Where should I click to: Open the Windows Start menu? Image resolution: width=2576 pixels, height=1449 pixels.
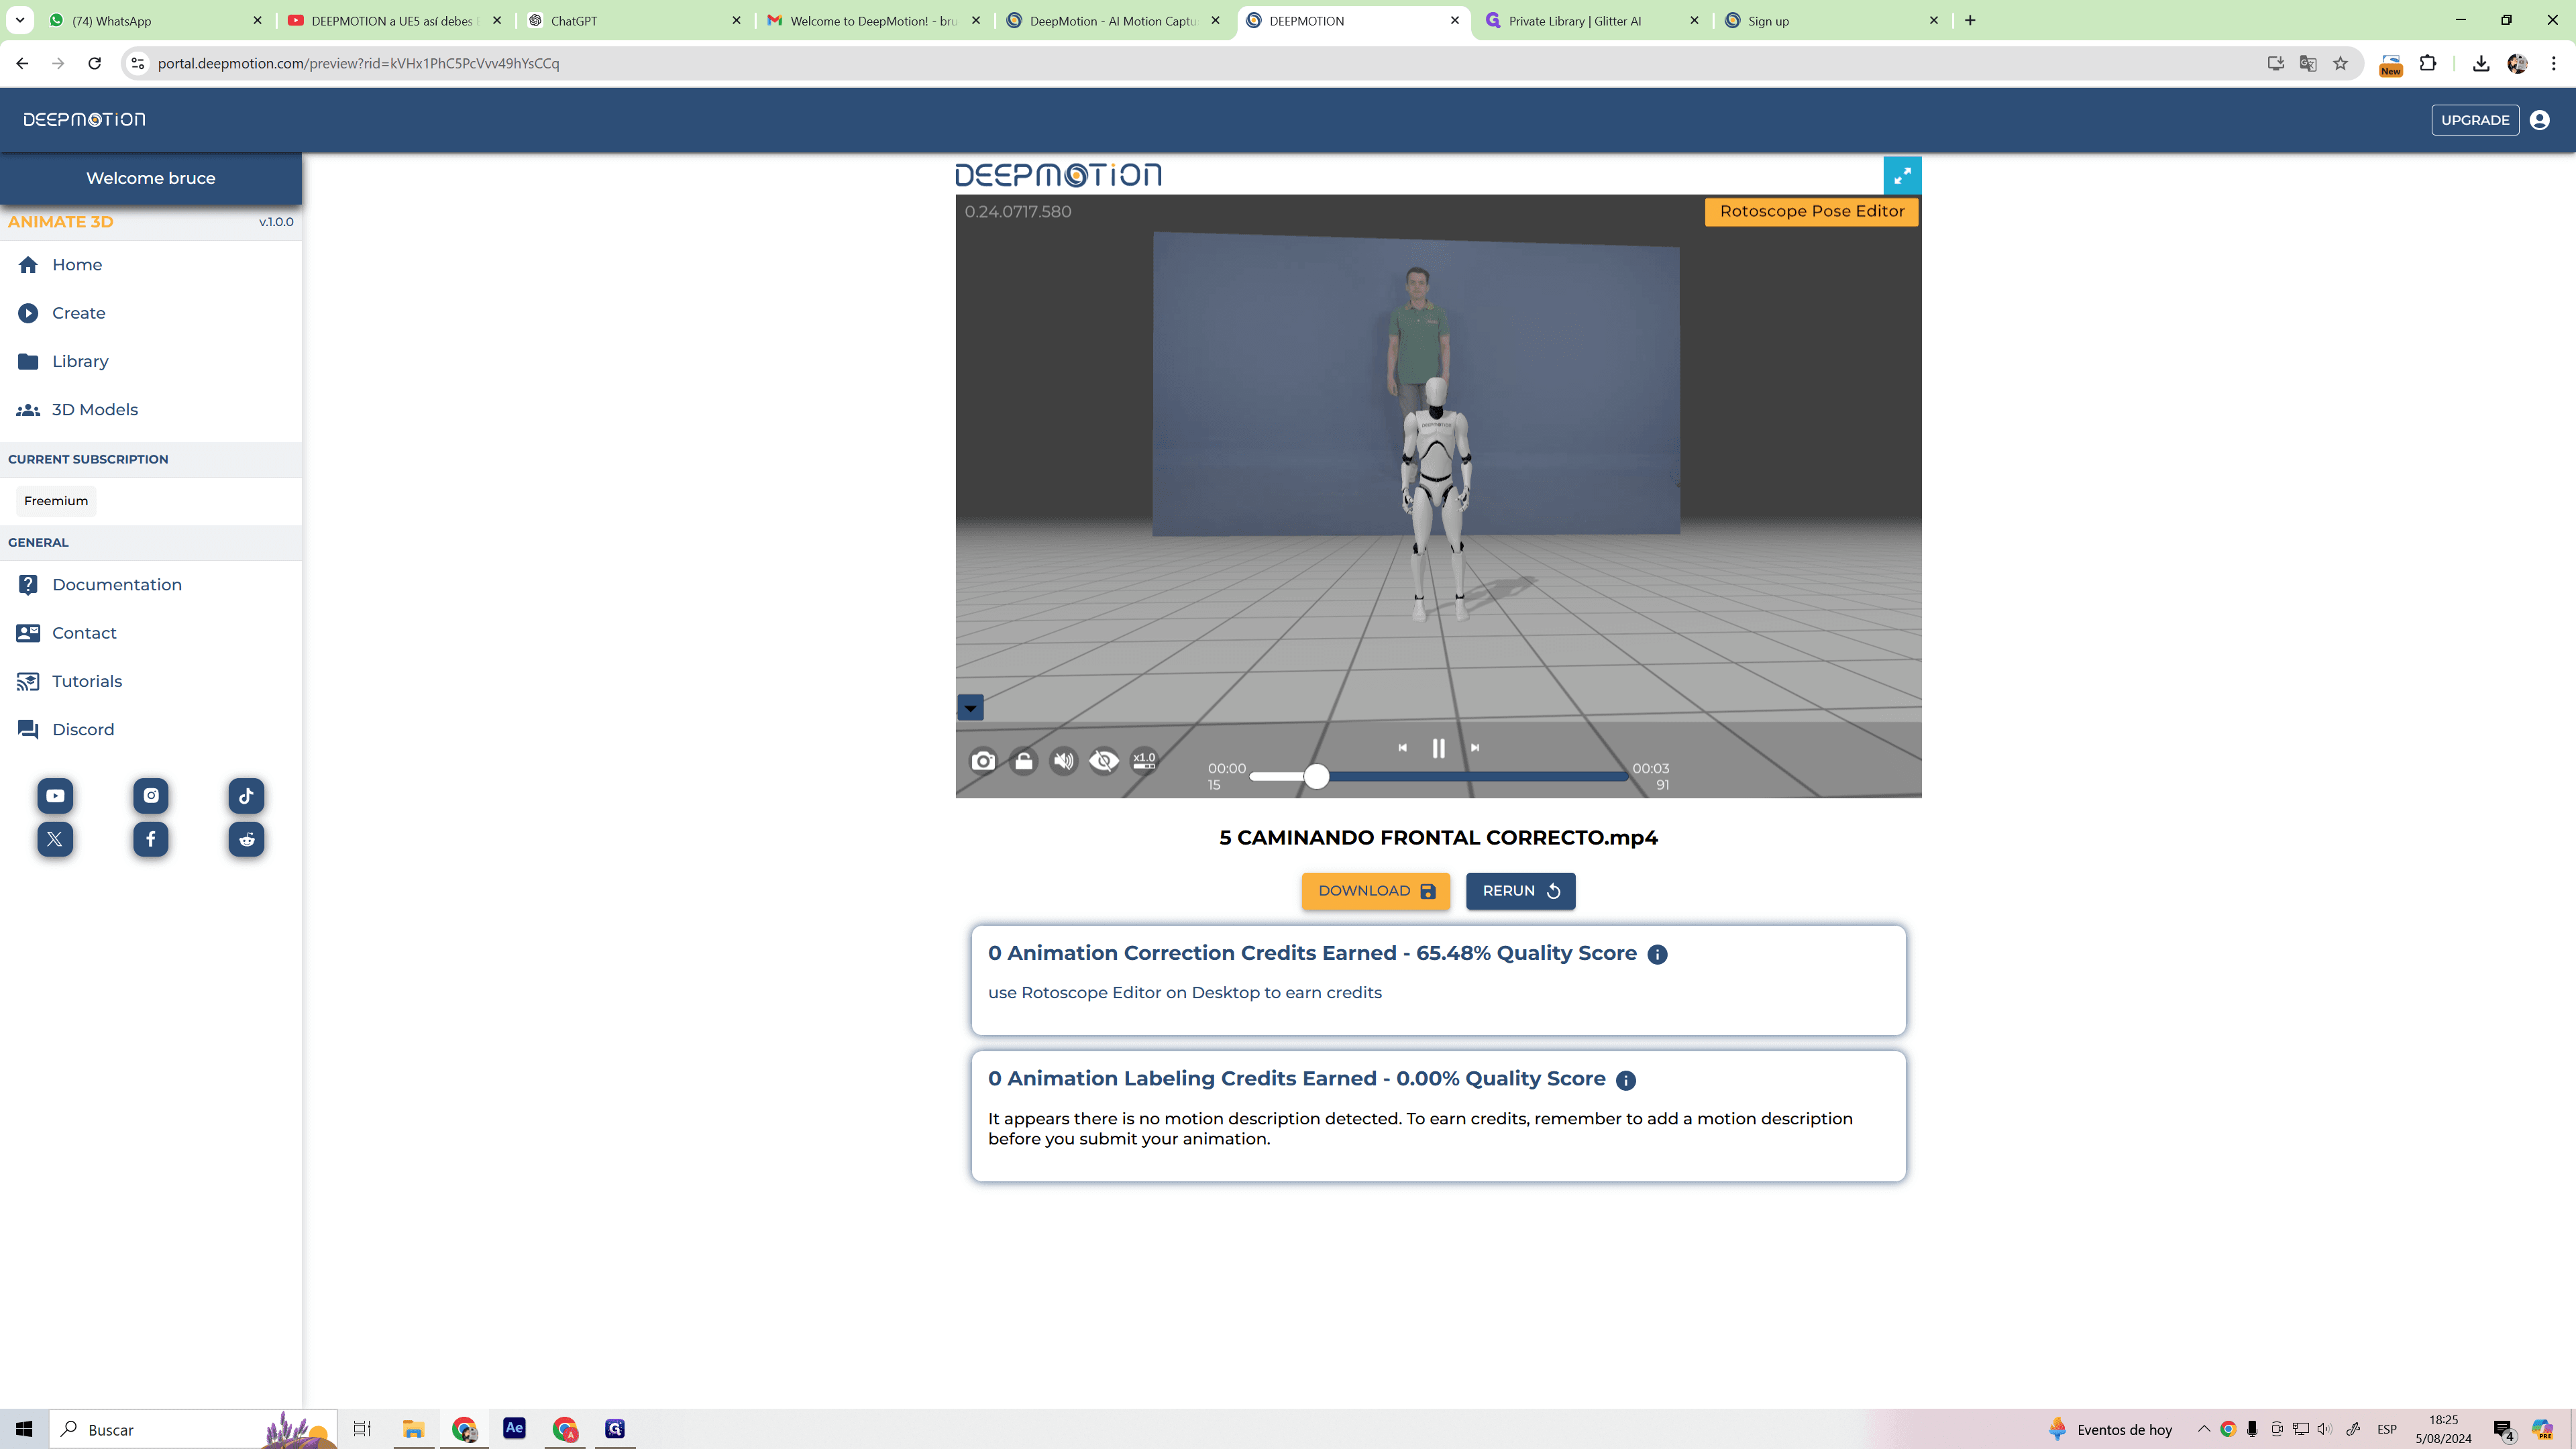24,1429
